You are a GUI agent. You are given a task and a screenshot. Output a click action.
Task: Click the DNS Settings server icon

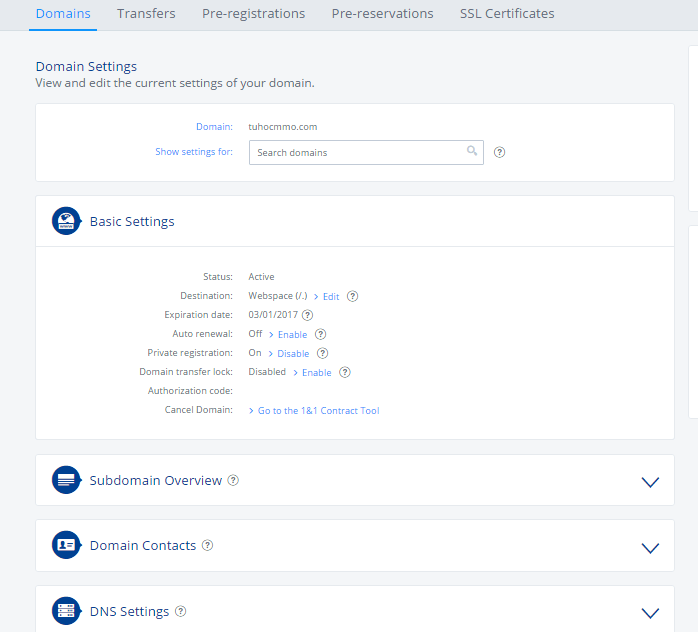click(x=66, y=611)
